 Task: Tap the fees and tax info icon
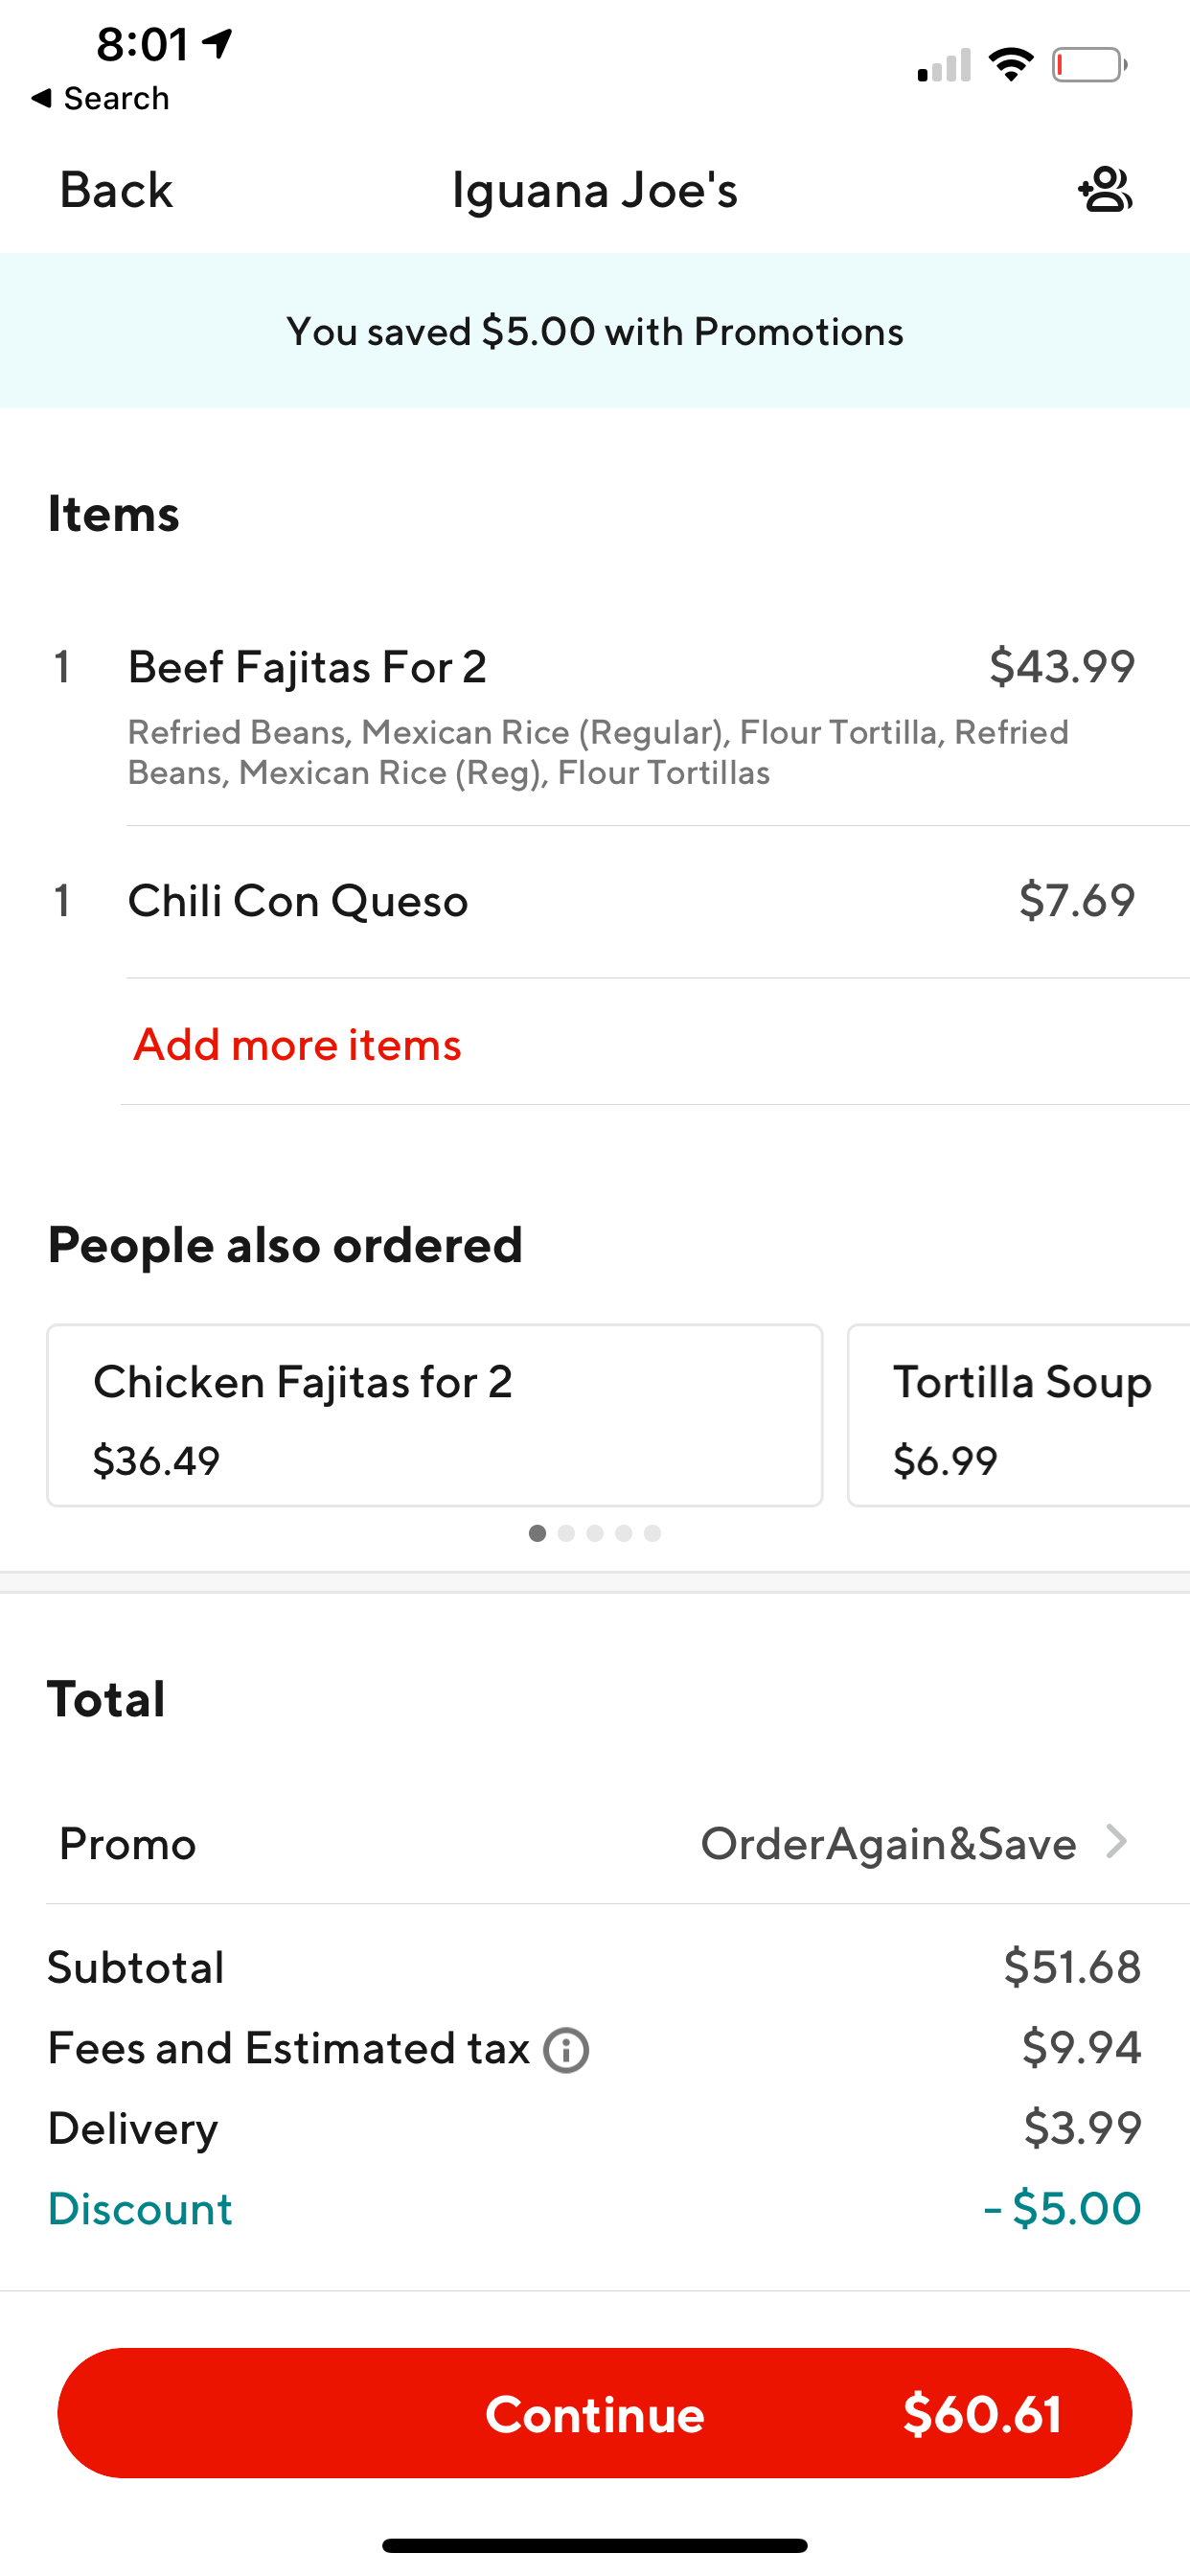coord(566,2050)
